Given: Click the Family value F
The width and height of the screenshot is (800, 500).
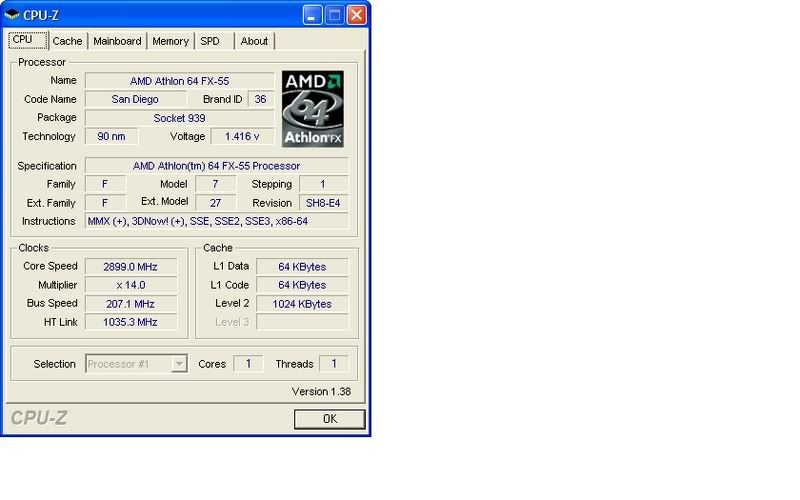Looking at the screenshot, I should (105, 184).
